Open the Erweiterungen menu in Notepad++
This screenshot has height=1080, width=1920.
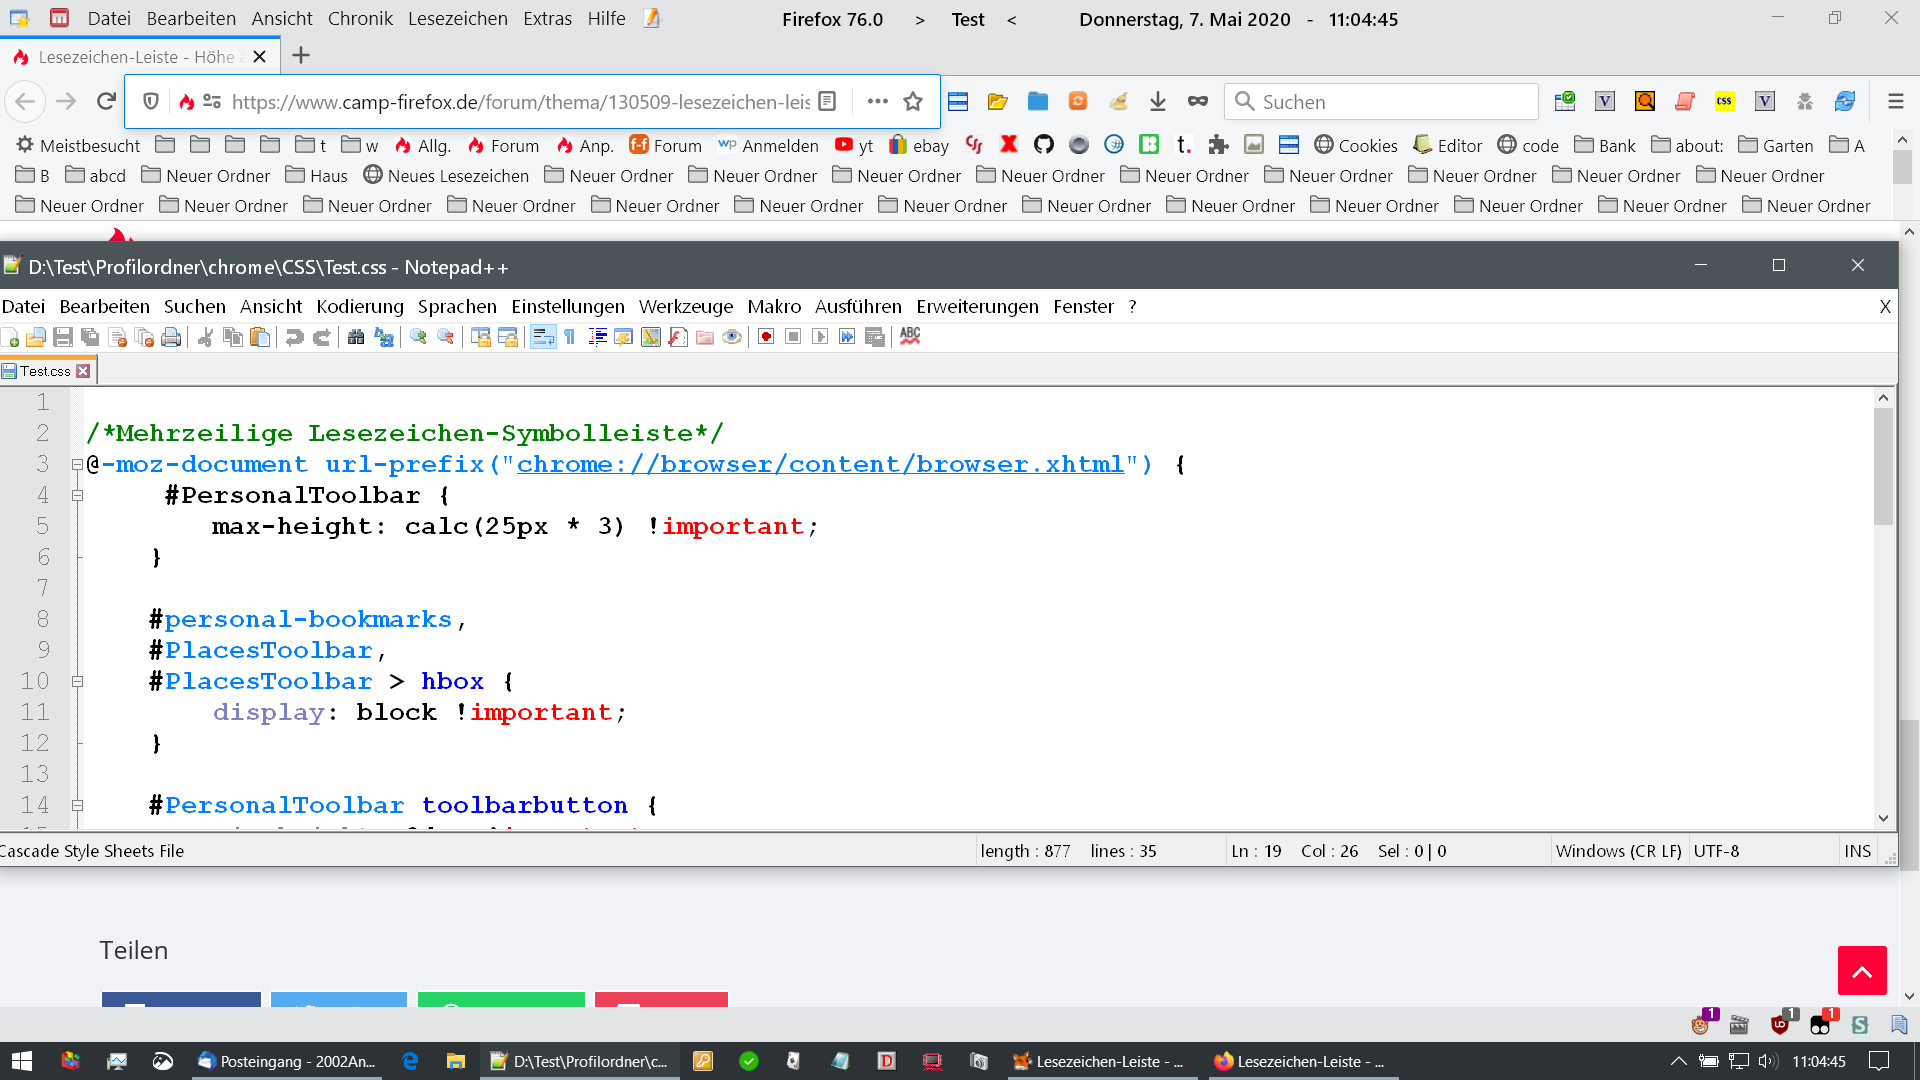tap(976, 306)
